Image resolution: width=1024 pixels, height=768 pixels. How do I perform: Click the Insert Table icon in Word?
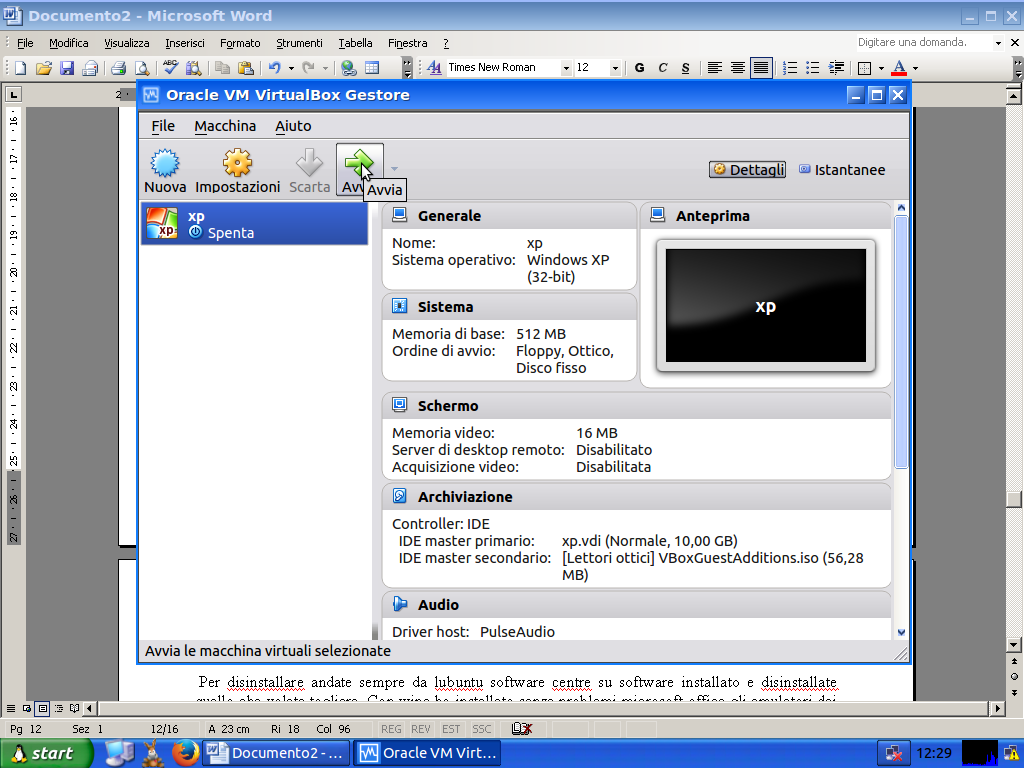372,68
